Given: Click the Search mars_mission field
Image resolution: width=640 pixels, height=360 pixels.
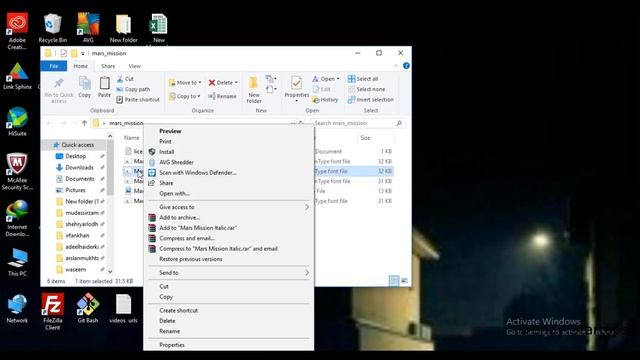Looking at the screenshot, I should pos(358,123).
